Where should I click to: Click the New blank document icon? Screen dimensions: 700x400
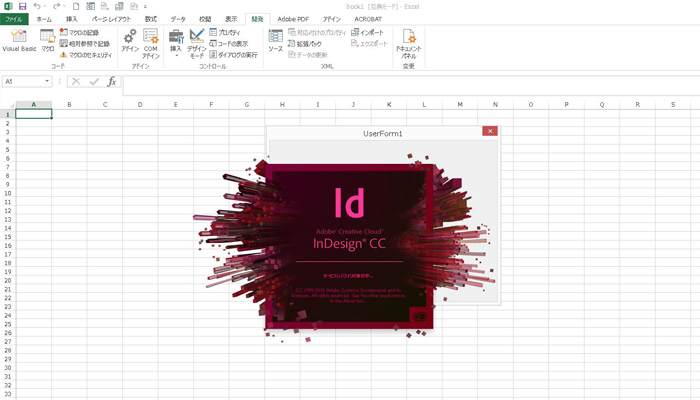tap(76, 6)
